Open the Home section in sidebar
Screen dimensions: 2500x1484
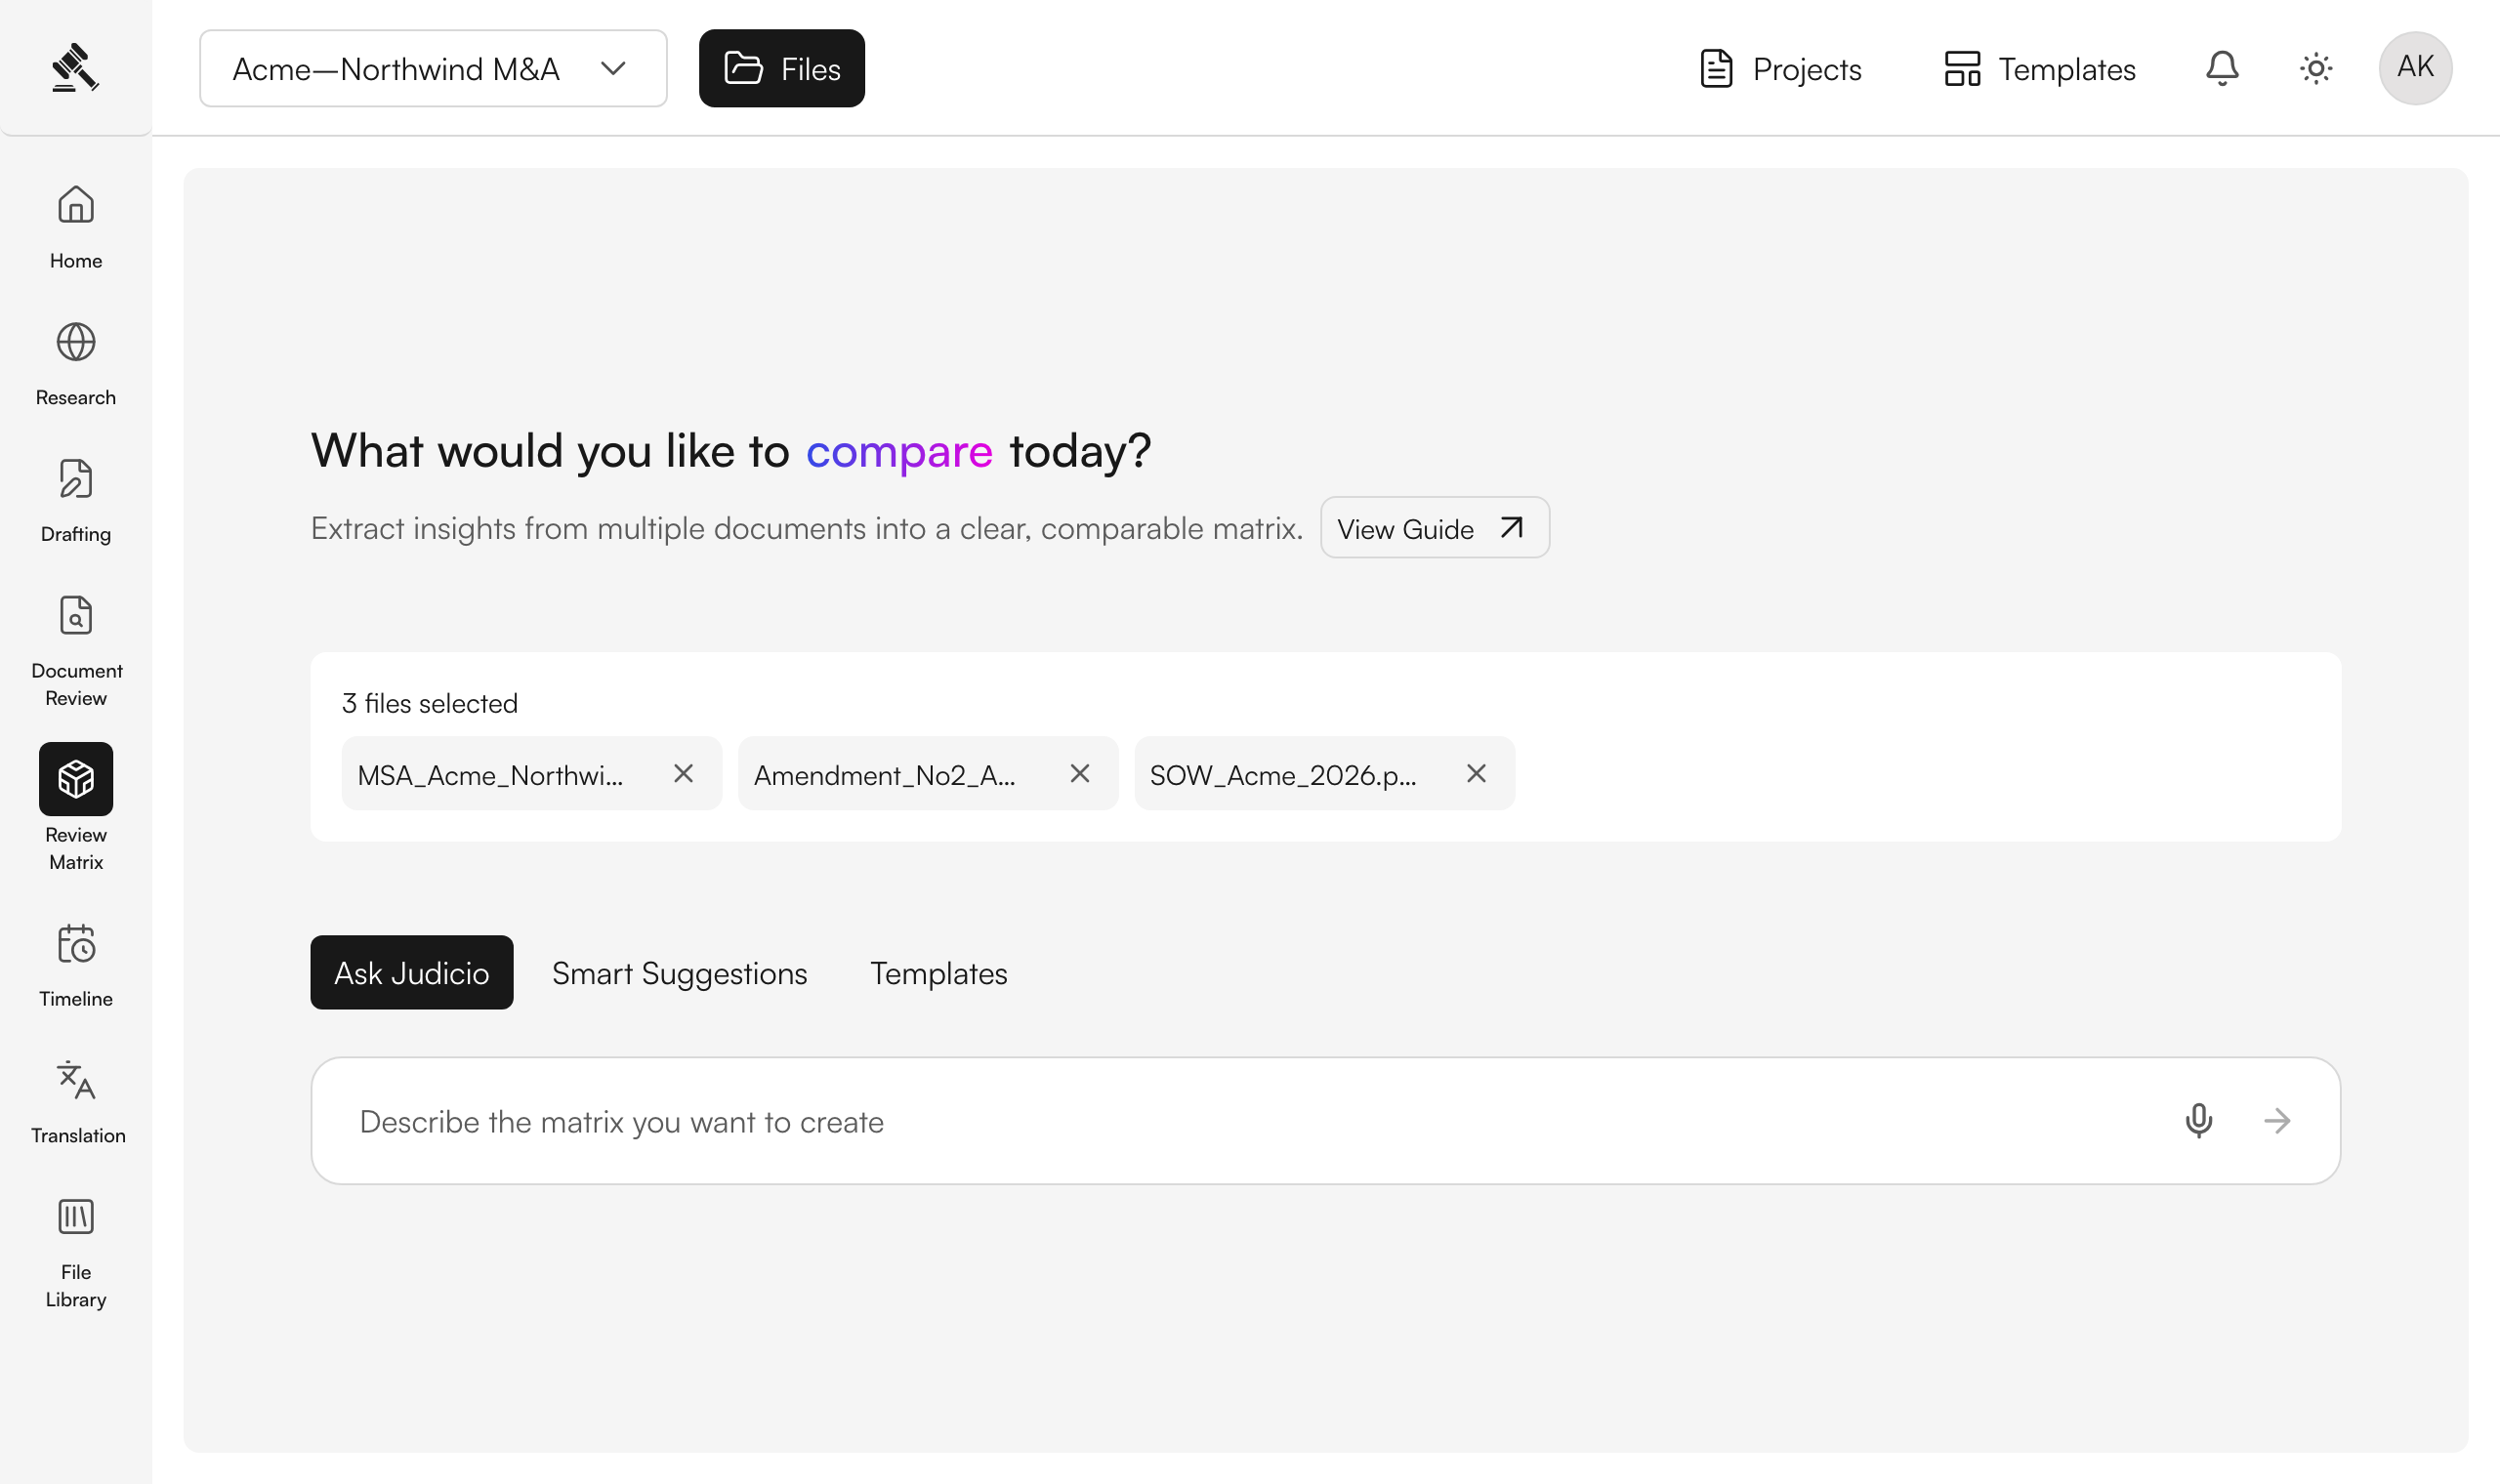tap(76, 226)
